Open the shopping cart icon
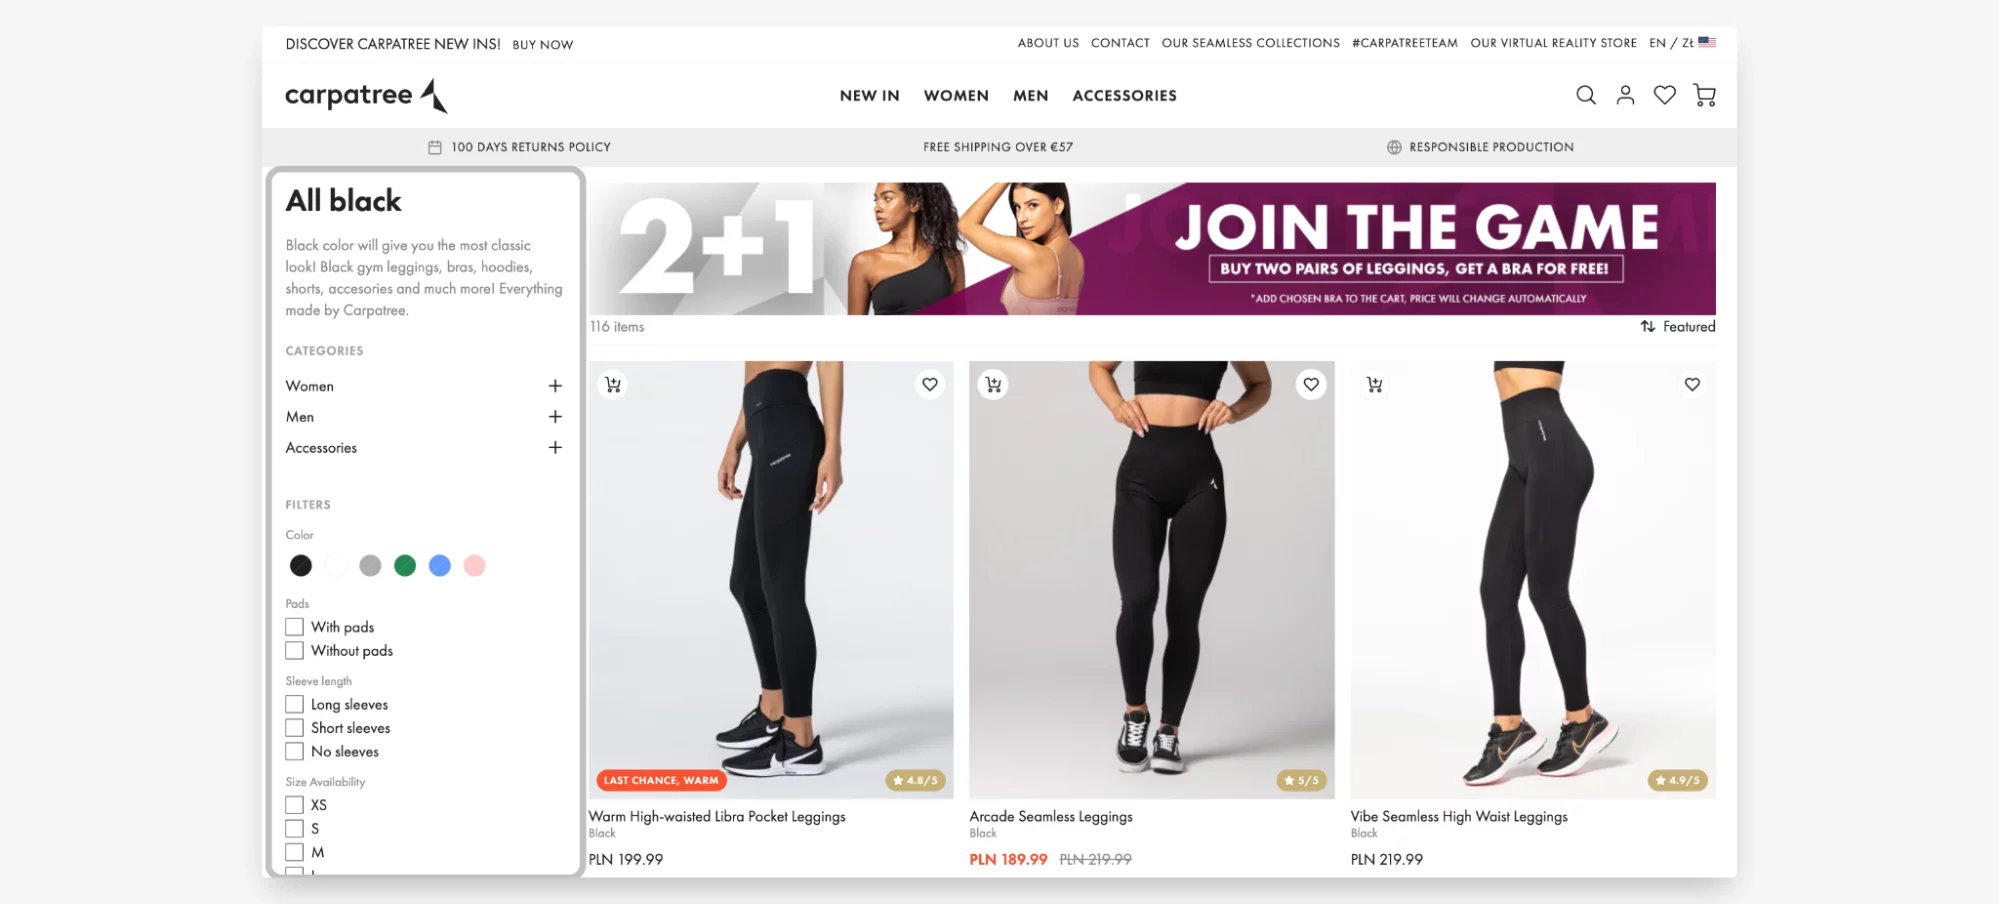This screenshot has width=1999, height=904. click(x=1704, y=95)
